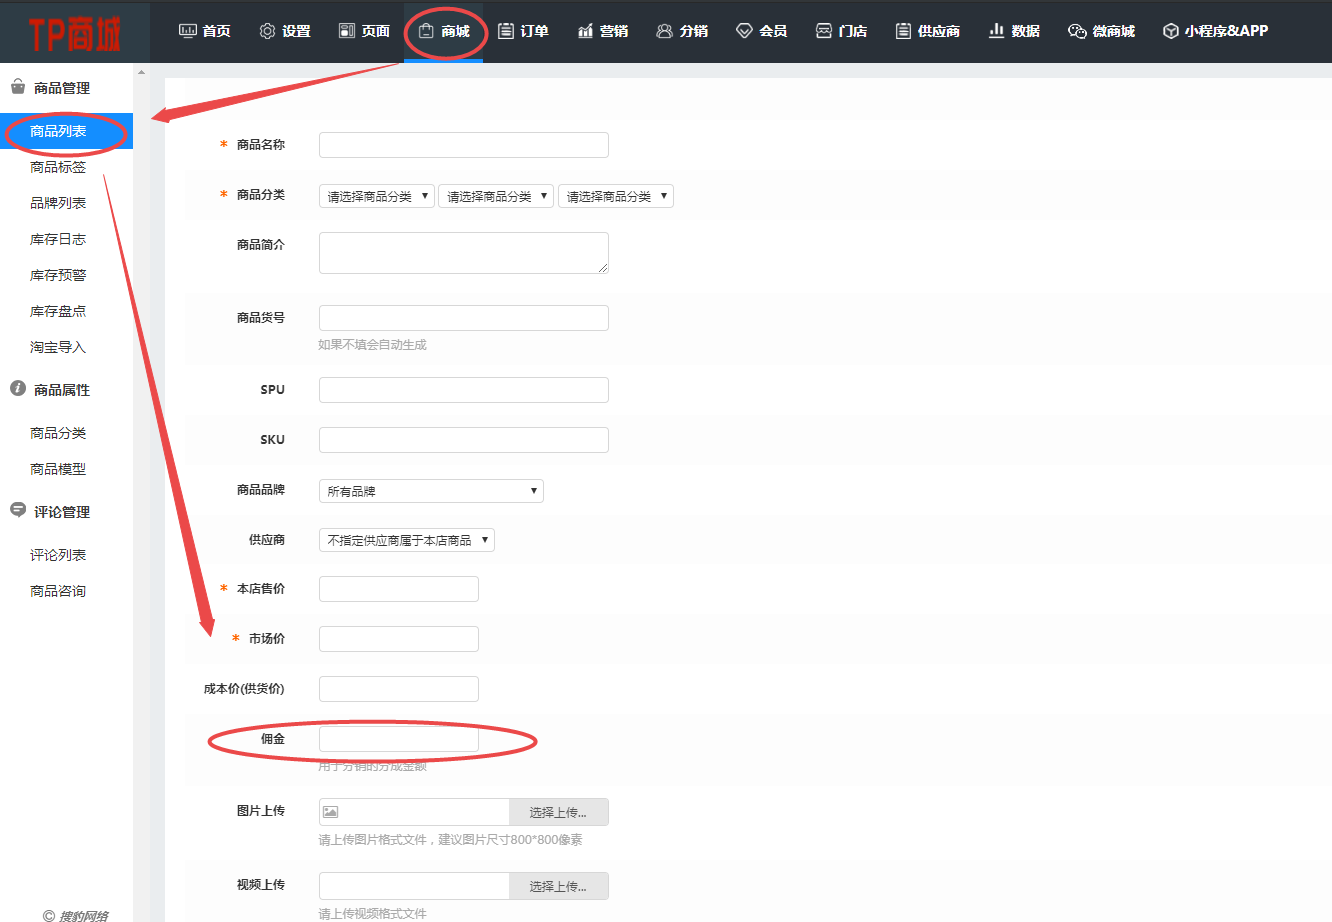Screen dimensions: 1332x922
Task: Select the 门店 stores icon
Action: pyautogui.click(x=822, y=31)
